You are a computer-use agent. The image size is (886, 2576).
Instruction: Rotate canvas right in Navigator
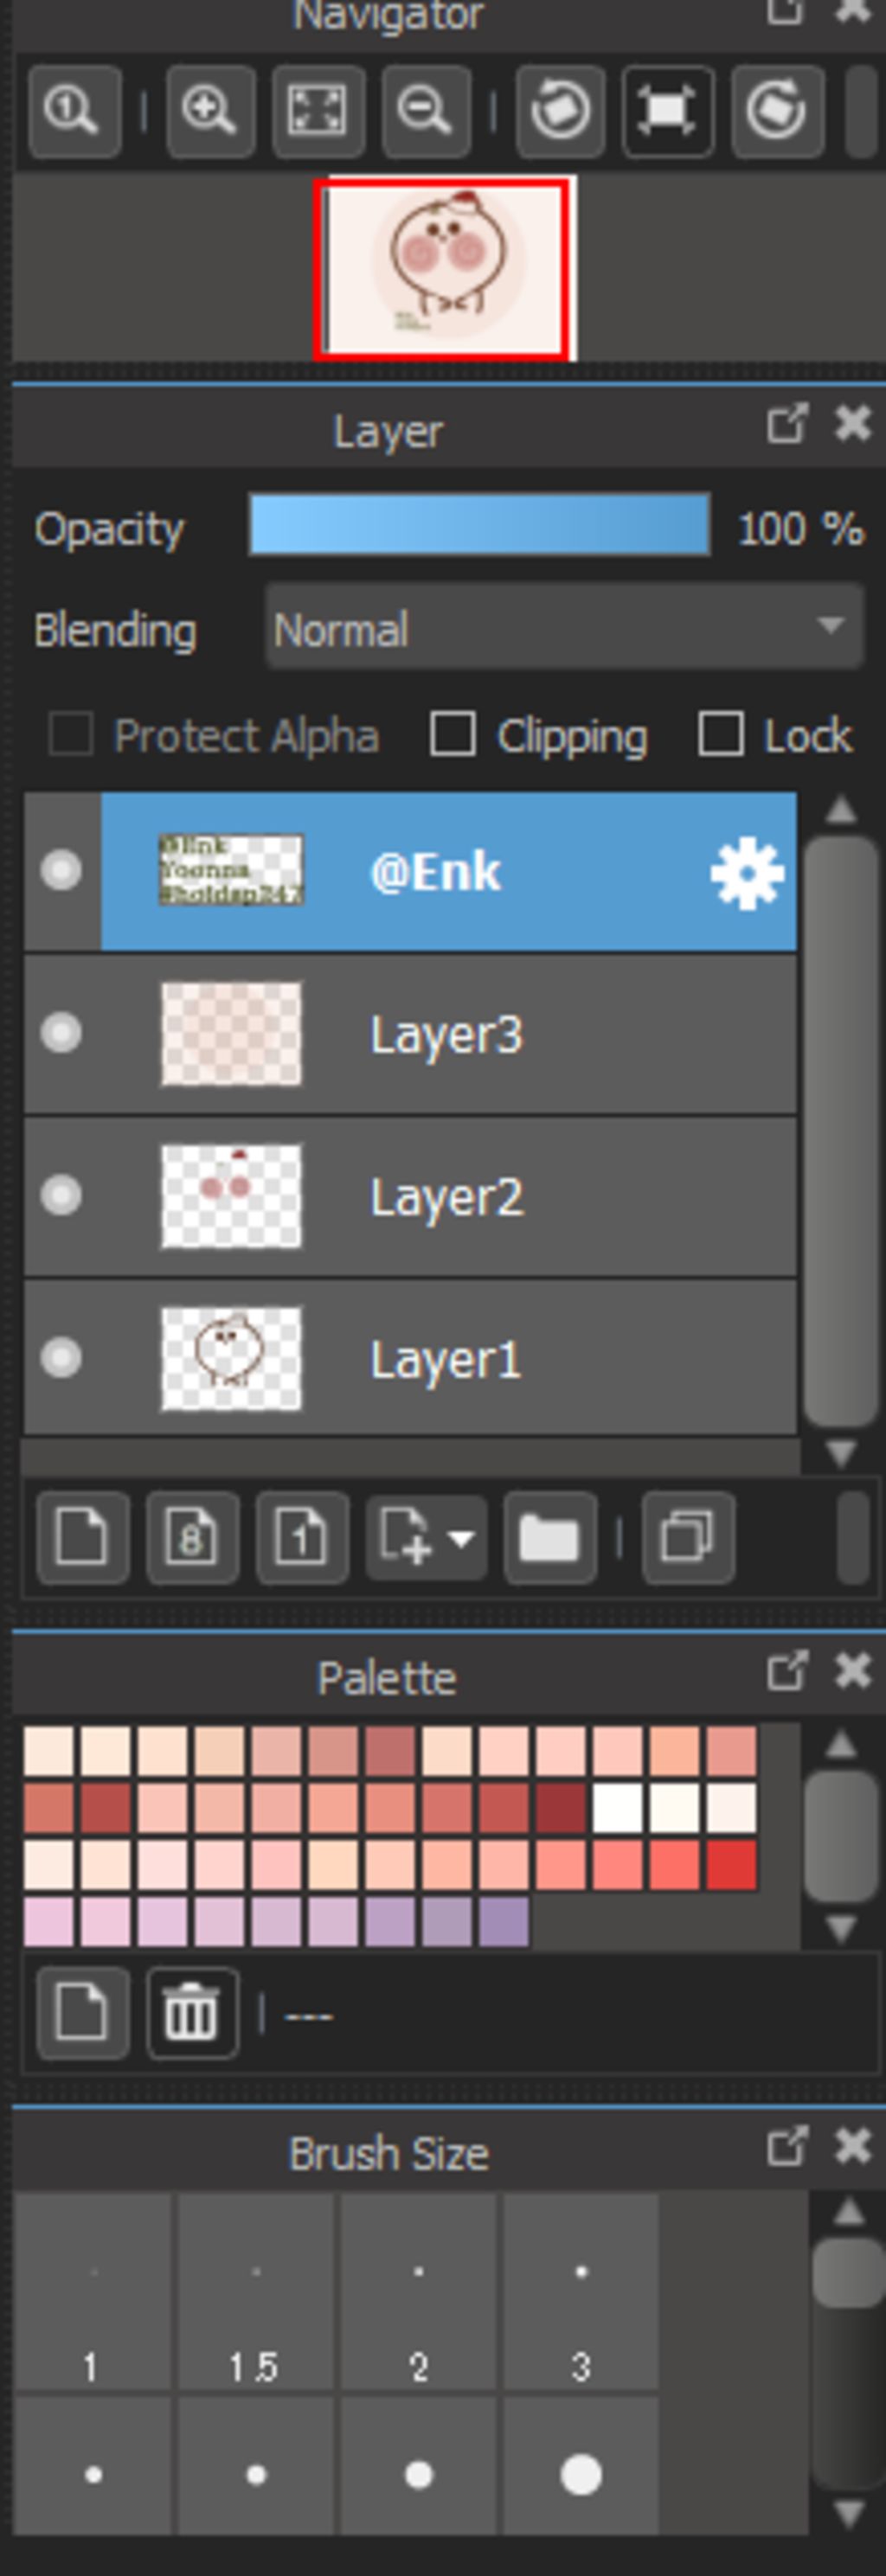pos(777,111)
